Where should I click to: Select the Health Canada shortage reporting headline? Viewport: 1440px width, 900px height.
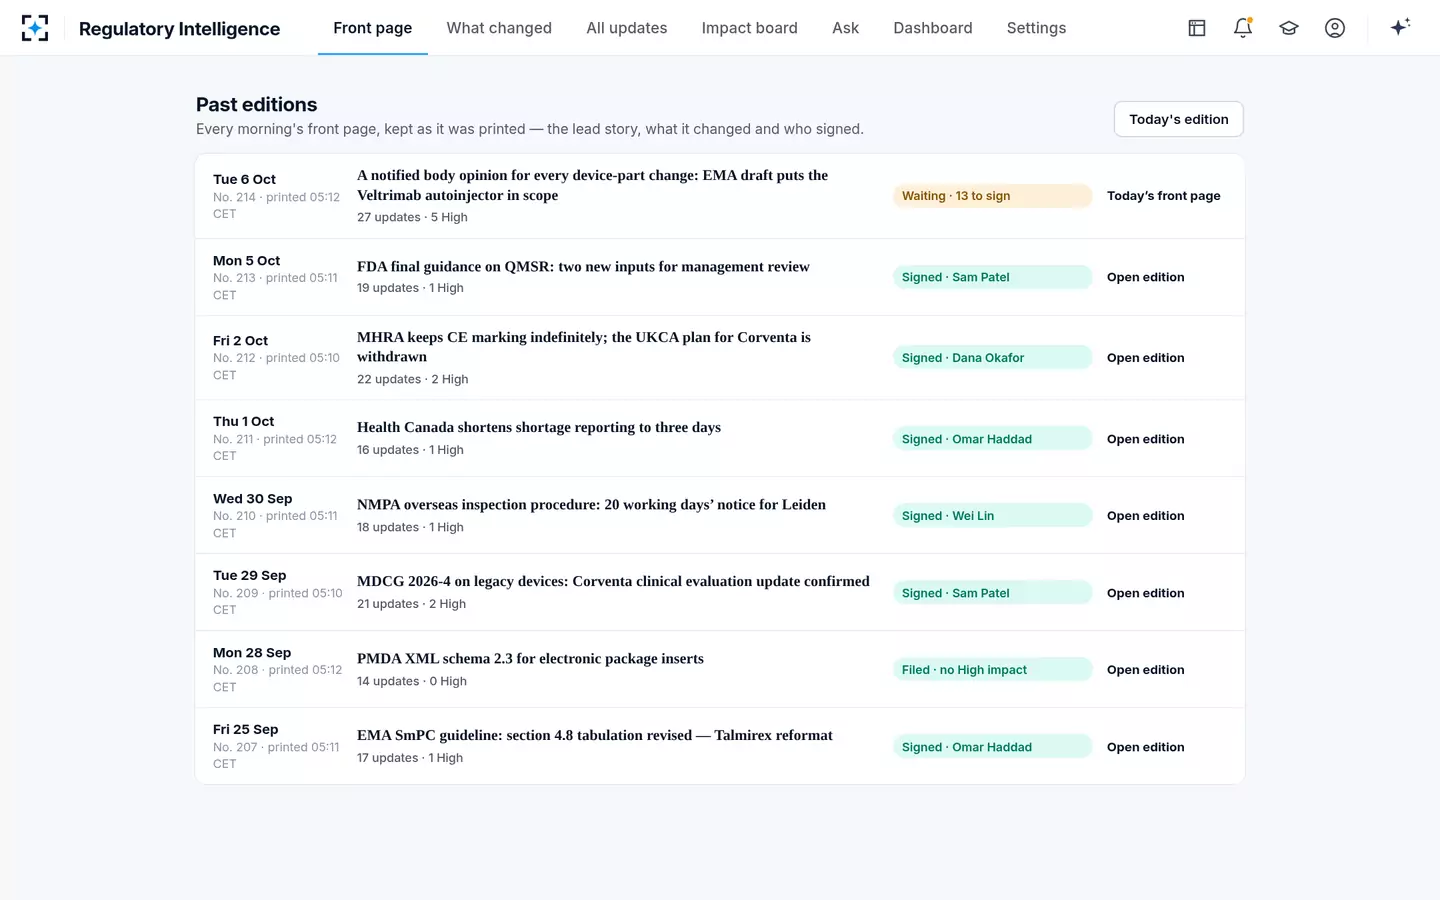click(539, 428)
